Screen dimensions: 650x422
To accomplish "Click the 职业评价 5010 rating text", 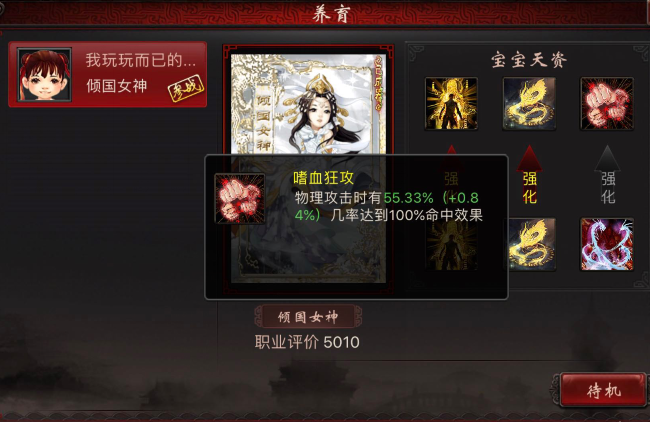I will pyautogui.click(x=307, y=342).
